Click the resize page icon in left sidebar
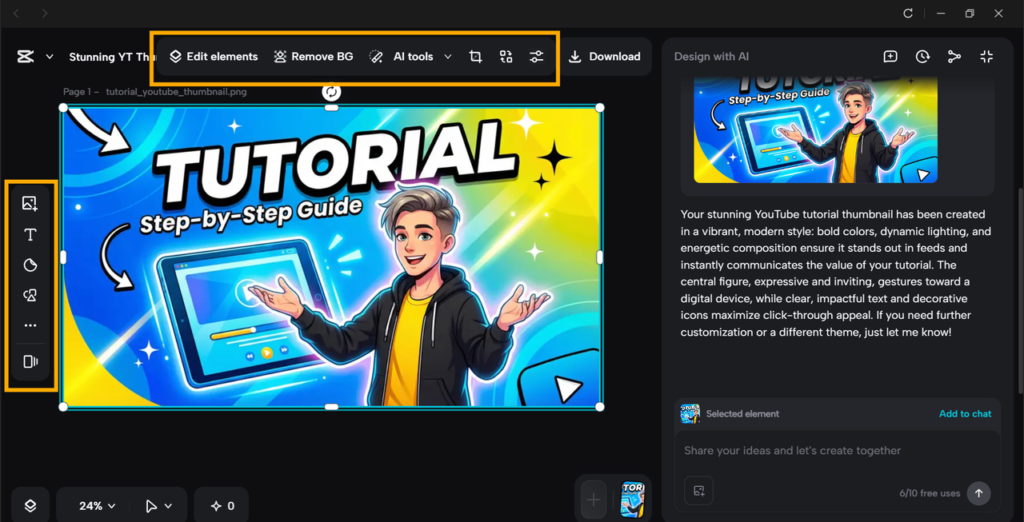The height and width of the screenshot is (522, 1024). click(30, 361)
